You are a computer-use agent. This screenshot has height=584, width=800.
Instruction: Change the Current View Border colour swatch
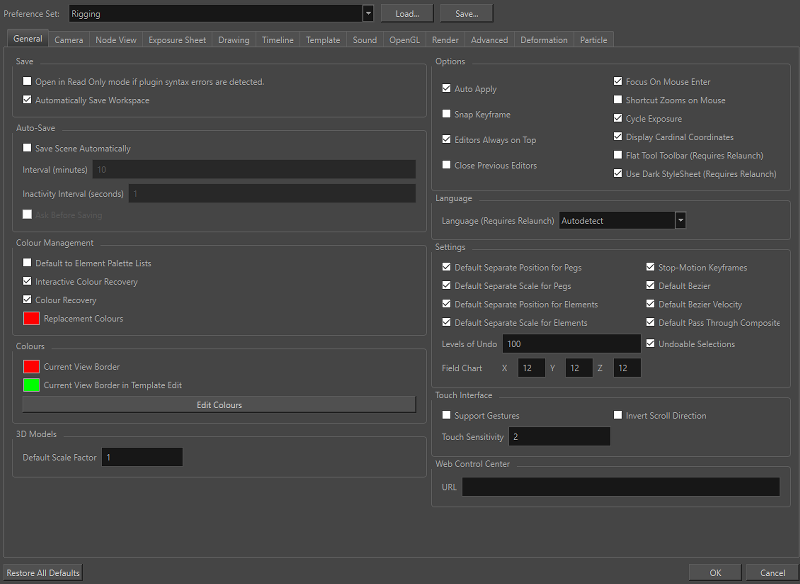coord(30,366)
